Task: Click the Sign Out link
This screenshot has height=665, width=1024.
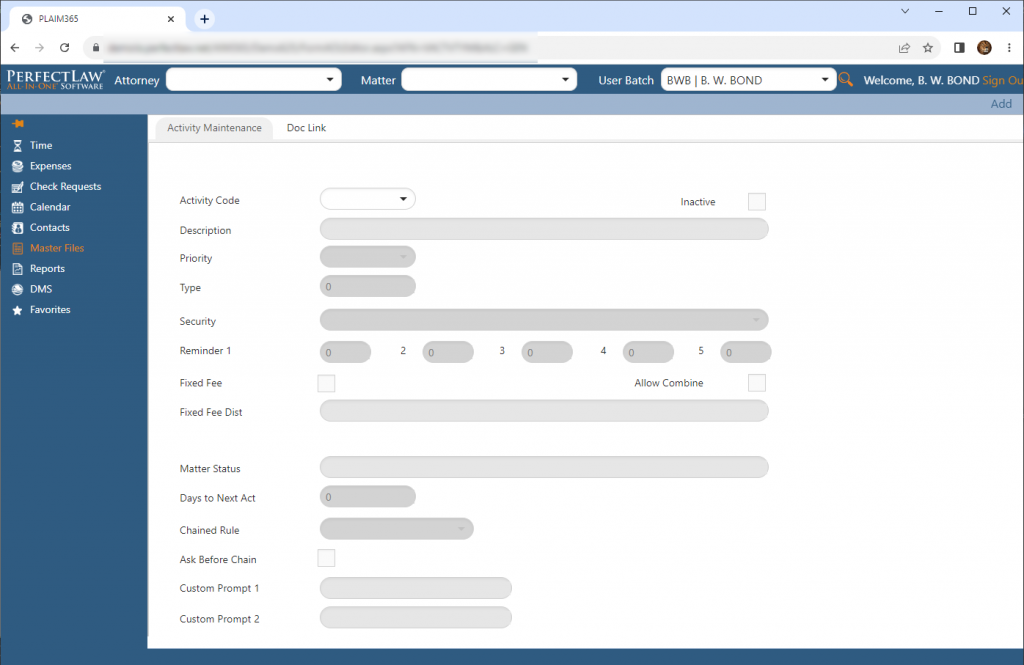Action: pos(1002,80)
